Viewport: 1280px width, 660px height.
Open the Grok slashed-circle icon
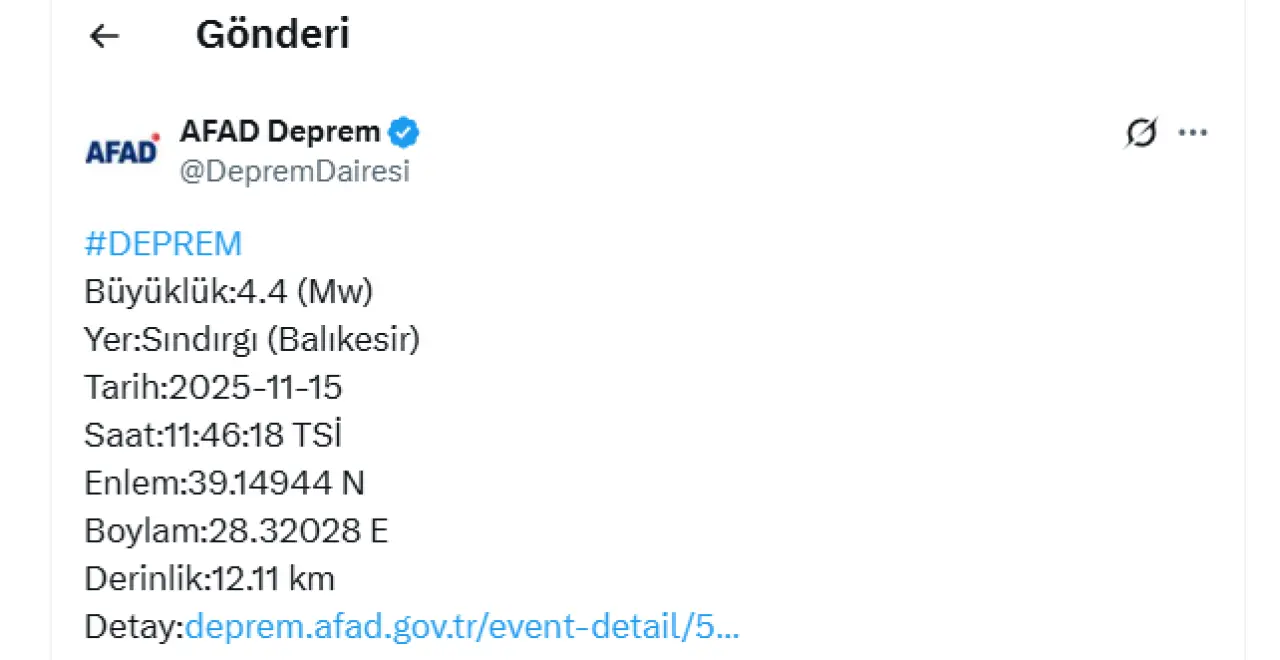point(1141,133)
